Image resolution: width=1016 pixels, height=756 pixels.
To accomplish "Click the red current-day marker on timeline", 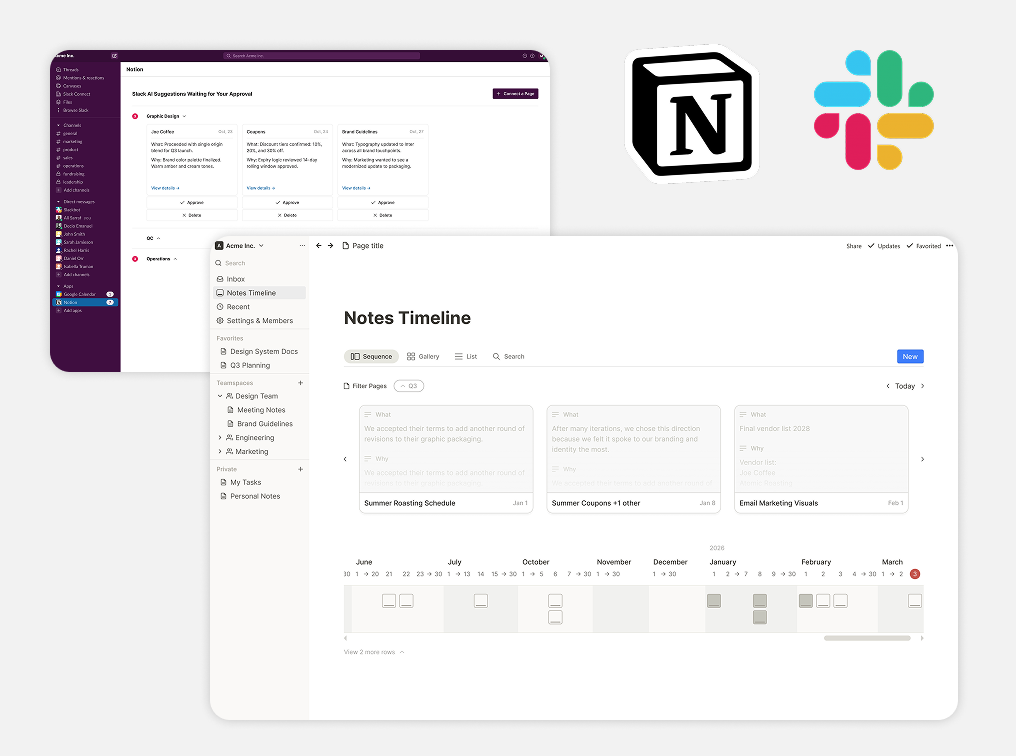I will click(915, 574).
